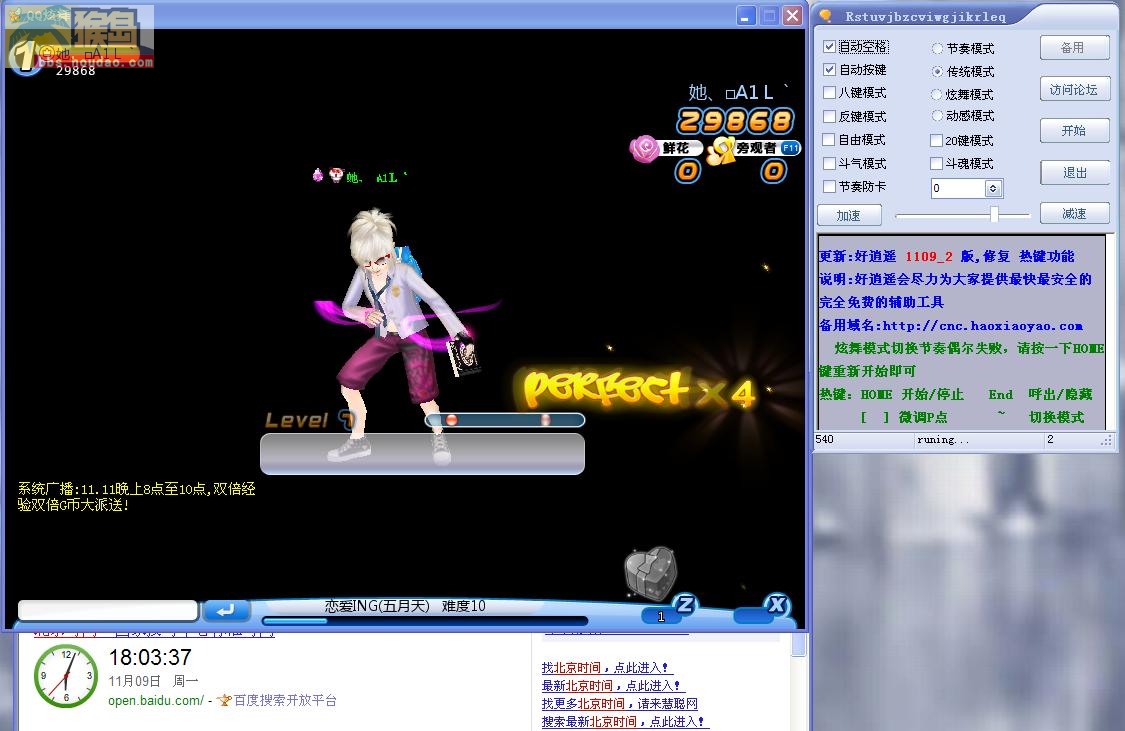This screenshot has height=731, width=1125.
Task: Click status bar text runing...
Action: (943, 440)
